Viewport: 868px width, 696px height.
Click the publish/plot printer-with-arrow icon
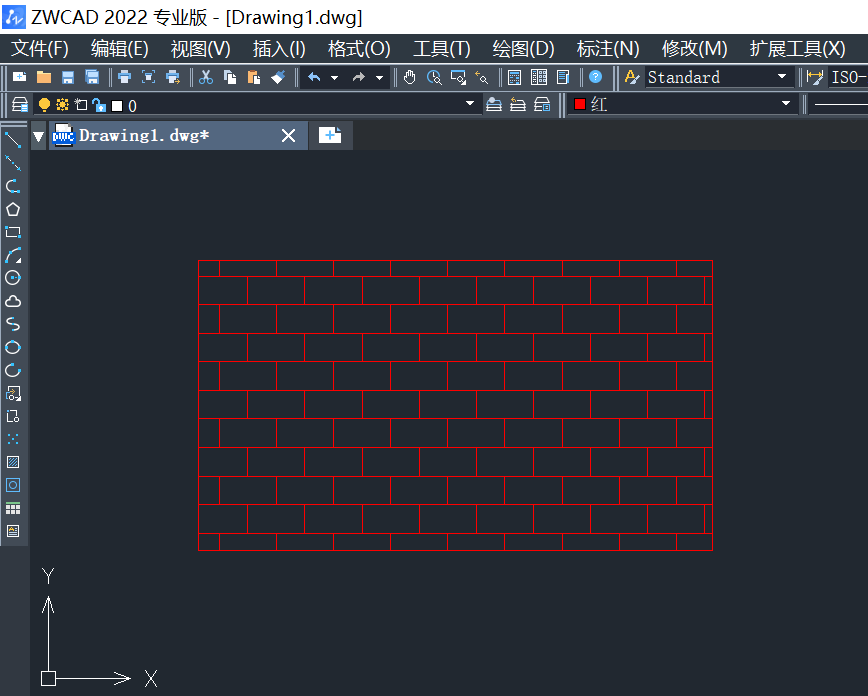point(173,77)
